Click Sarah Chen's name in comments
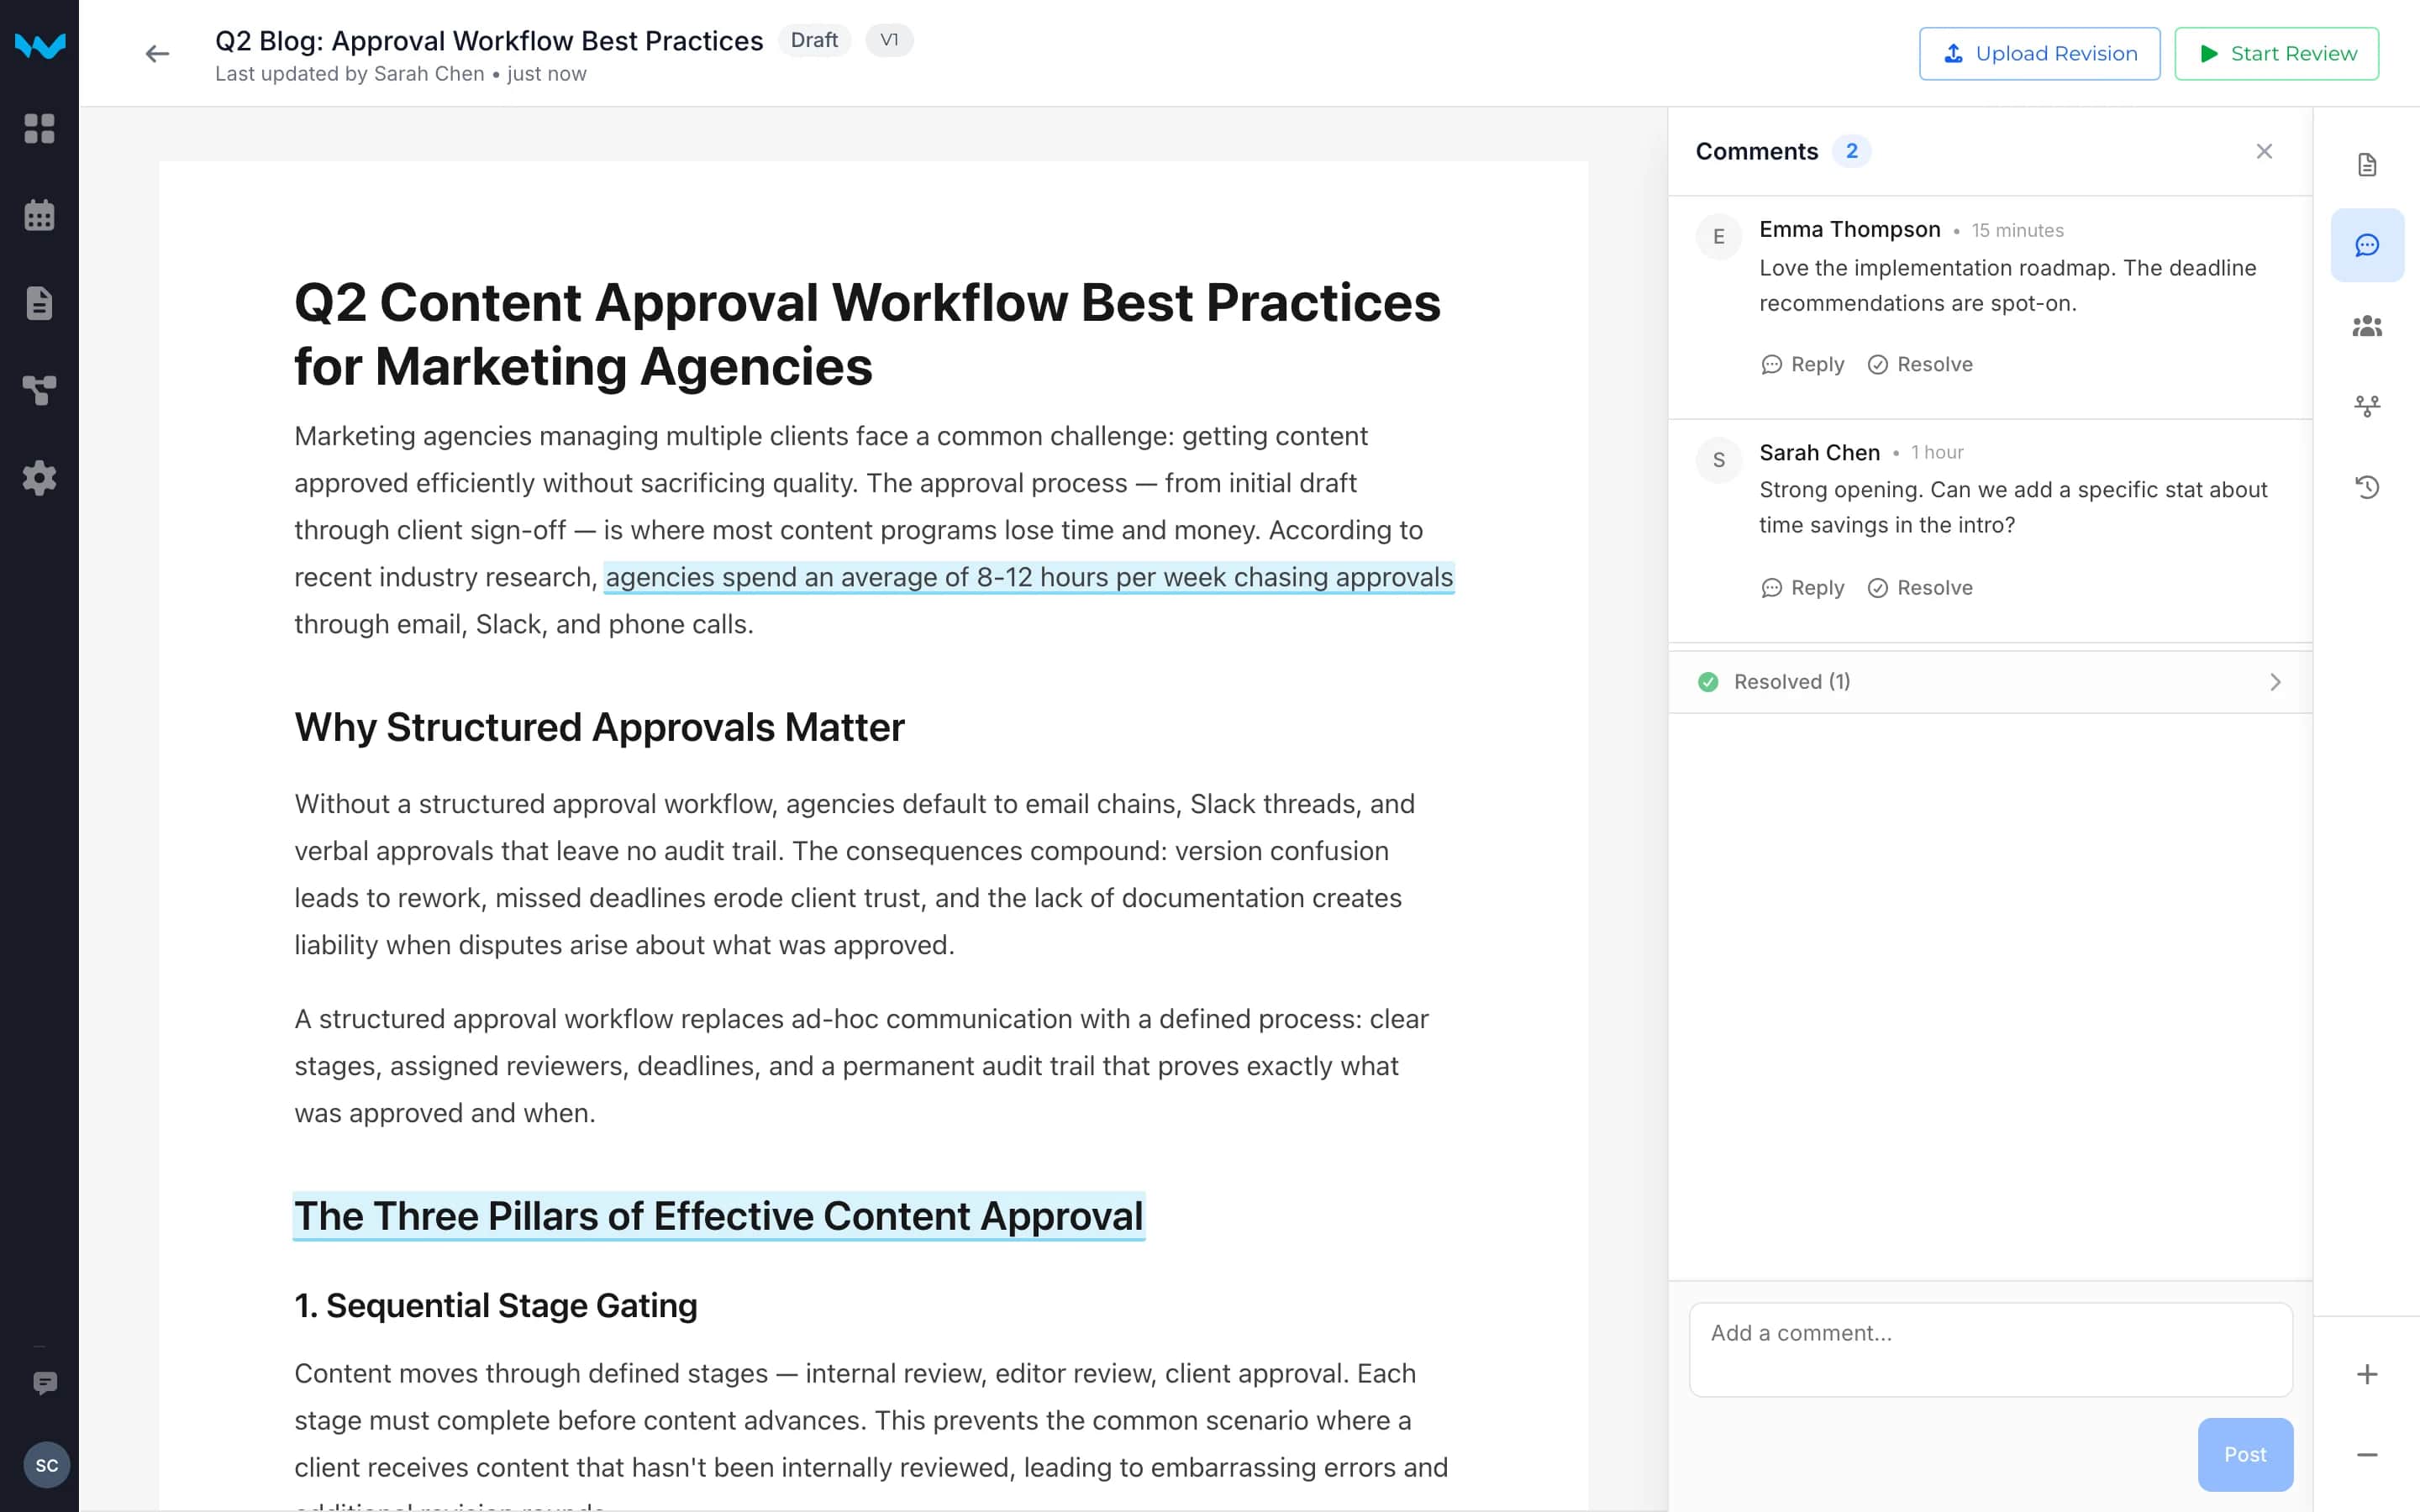The width and height of the screenshot is (2420, 1512). coord(1819,452)
